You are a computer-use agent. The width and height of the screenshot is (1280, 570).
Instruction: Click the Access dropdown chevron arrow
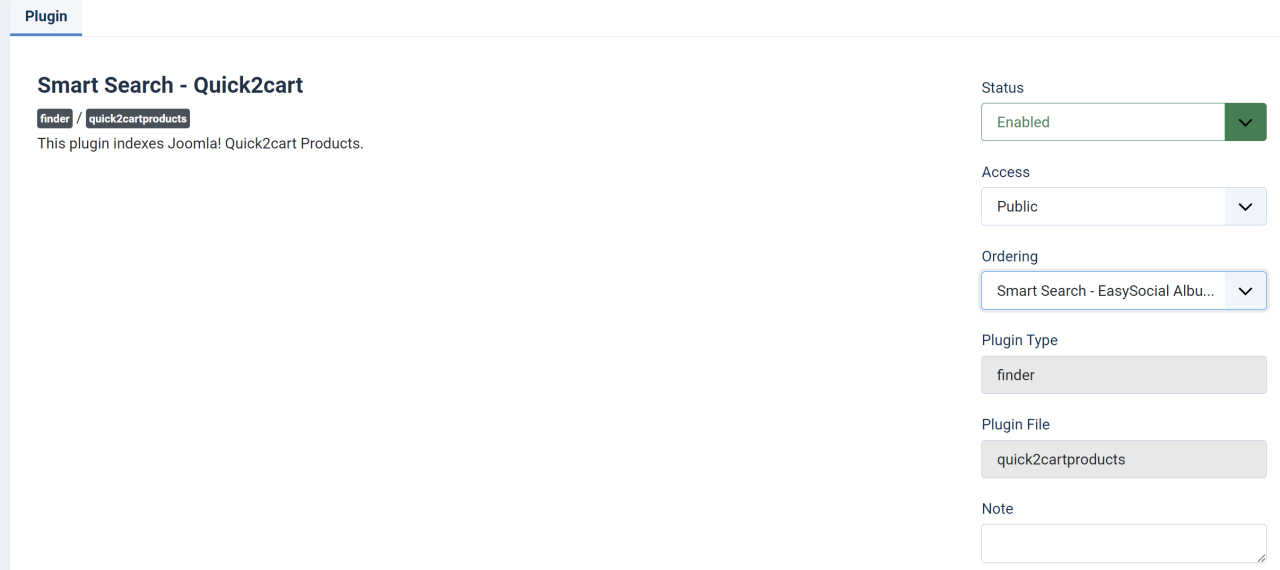1245,206
